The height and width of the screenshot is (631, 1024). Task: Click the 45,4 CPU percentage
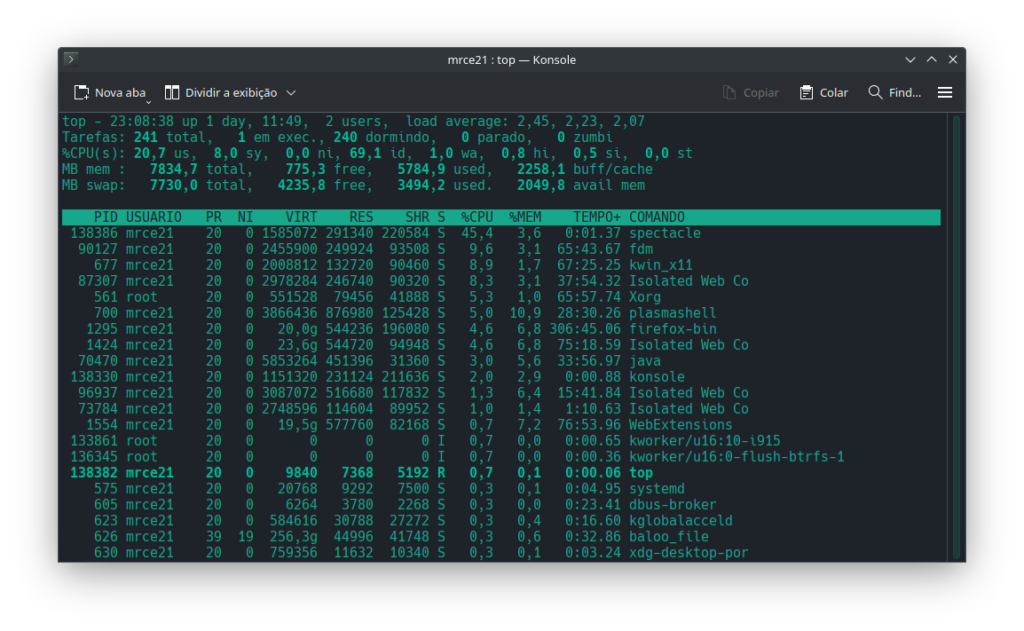(477, 233)
